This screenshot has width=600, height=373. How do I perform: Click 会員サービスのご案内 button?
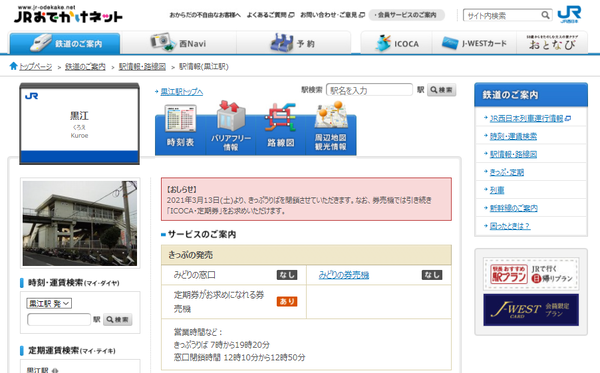[x=406, y=15]
